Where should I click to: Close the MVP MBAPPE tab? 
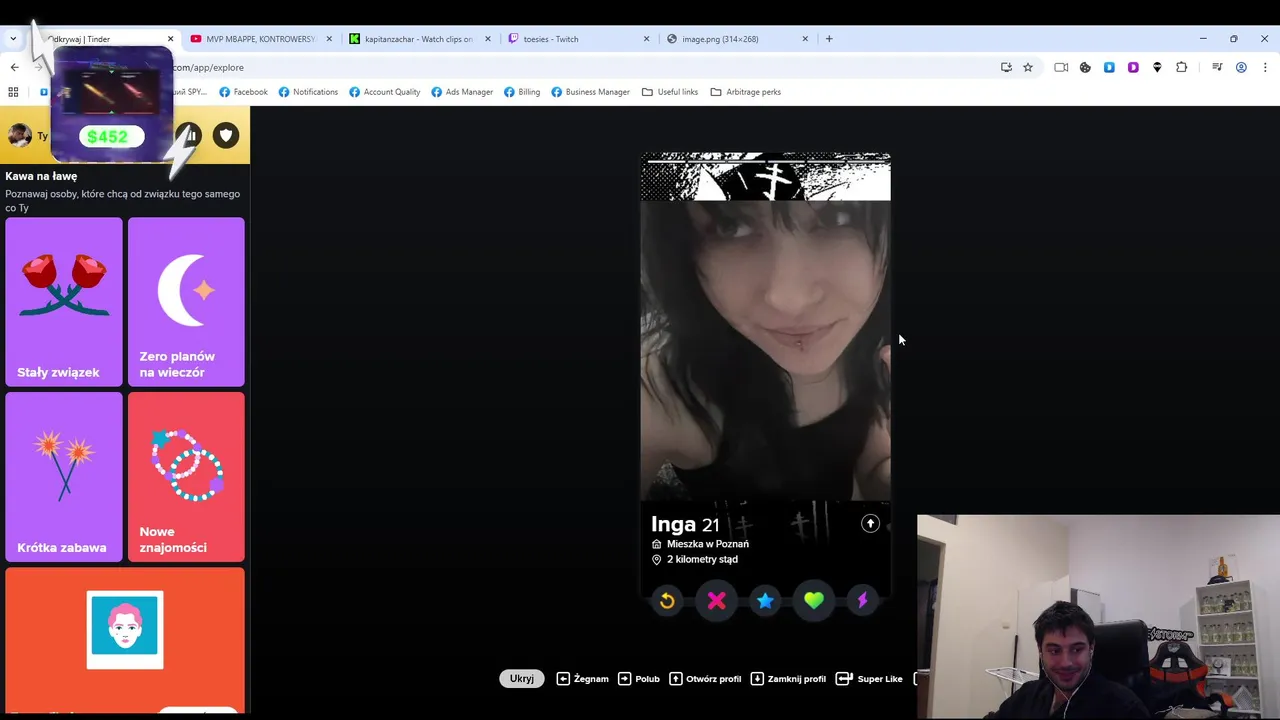point(329,39)
